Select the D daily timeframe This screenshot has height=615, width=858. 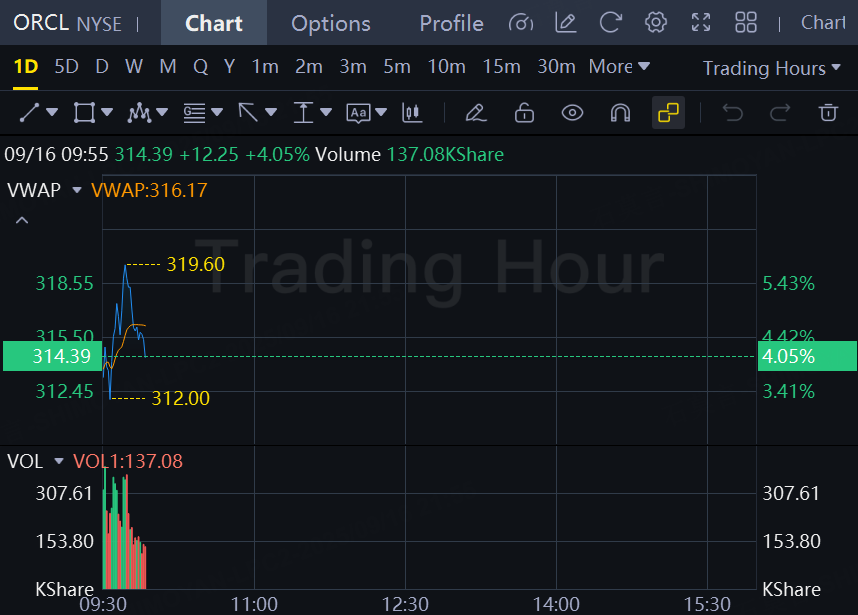(102, 67)
